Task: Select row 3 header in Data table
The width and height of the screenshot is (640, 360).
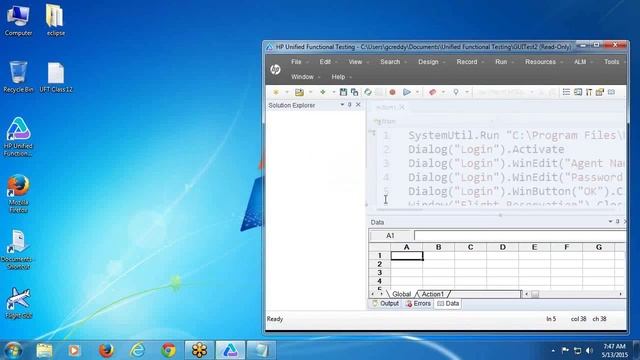Action: pos(380,273)
